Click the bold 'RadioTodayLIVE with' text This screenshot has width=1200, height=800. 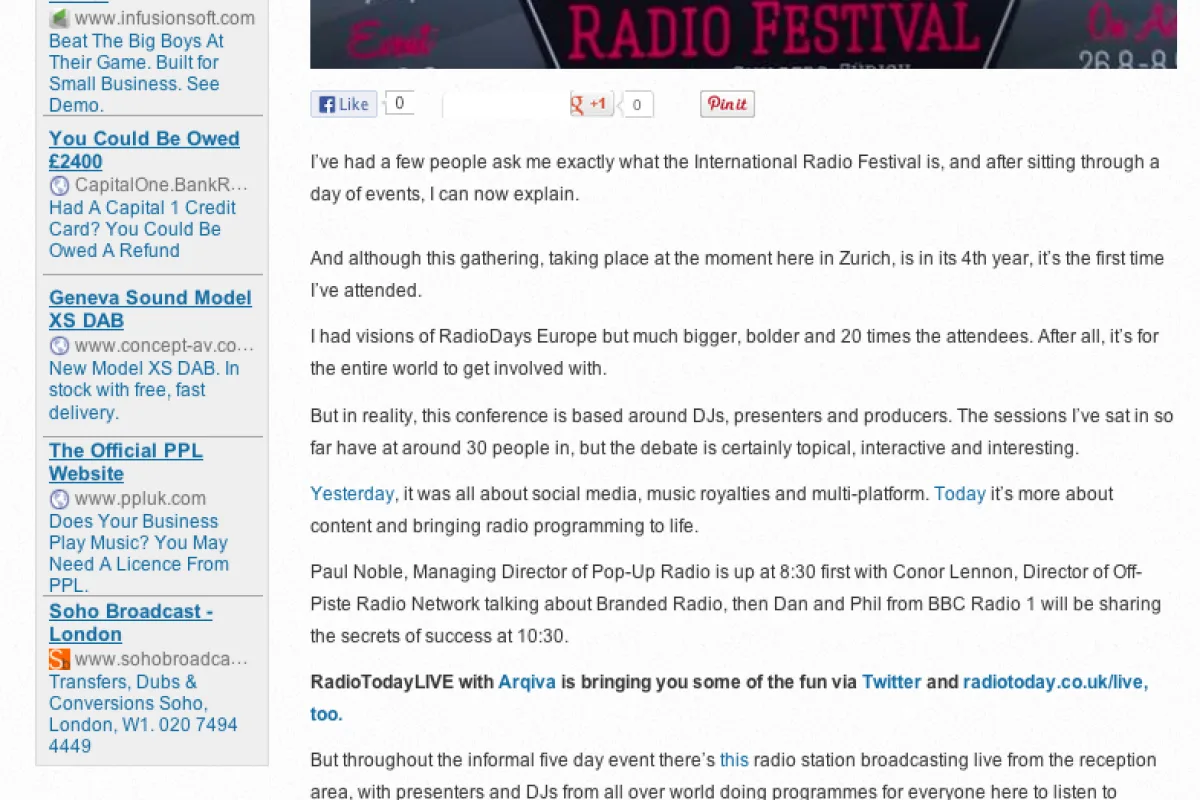402,682
